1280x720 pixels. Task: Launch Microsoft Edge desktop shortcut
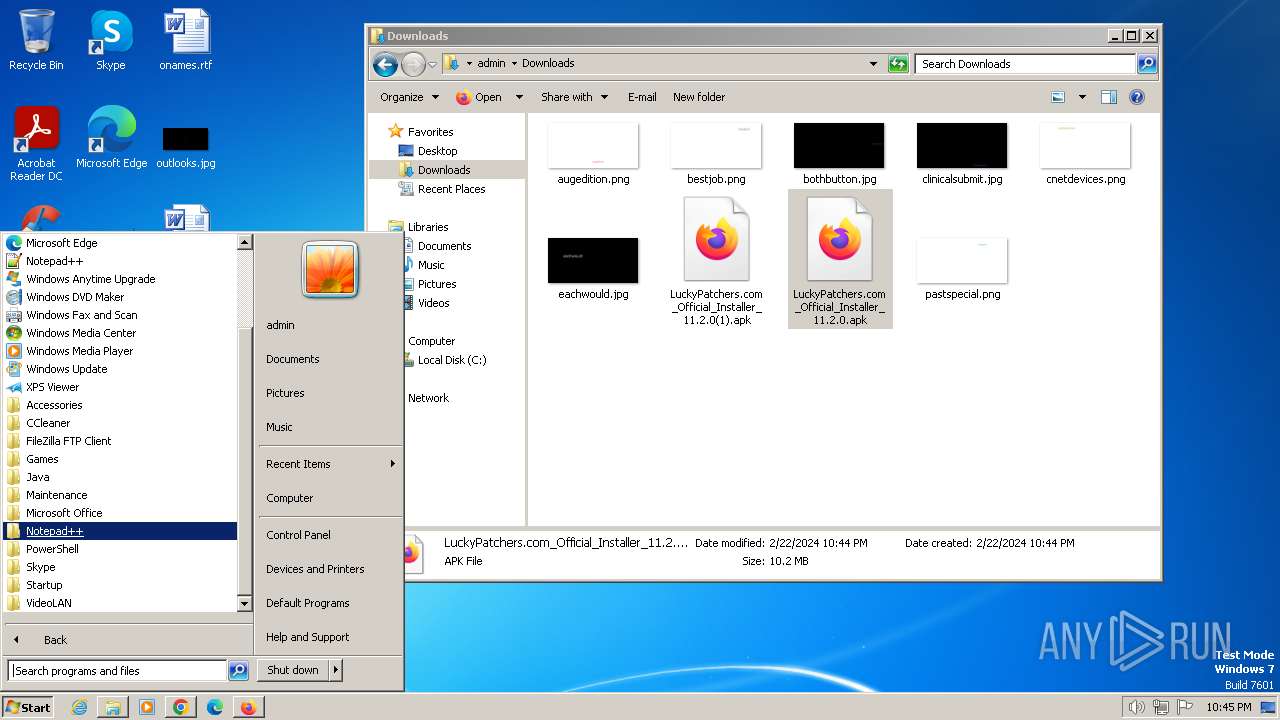pyautogui.click(x=111, y=138)
